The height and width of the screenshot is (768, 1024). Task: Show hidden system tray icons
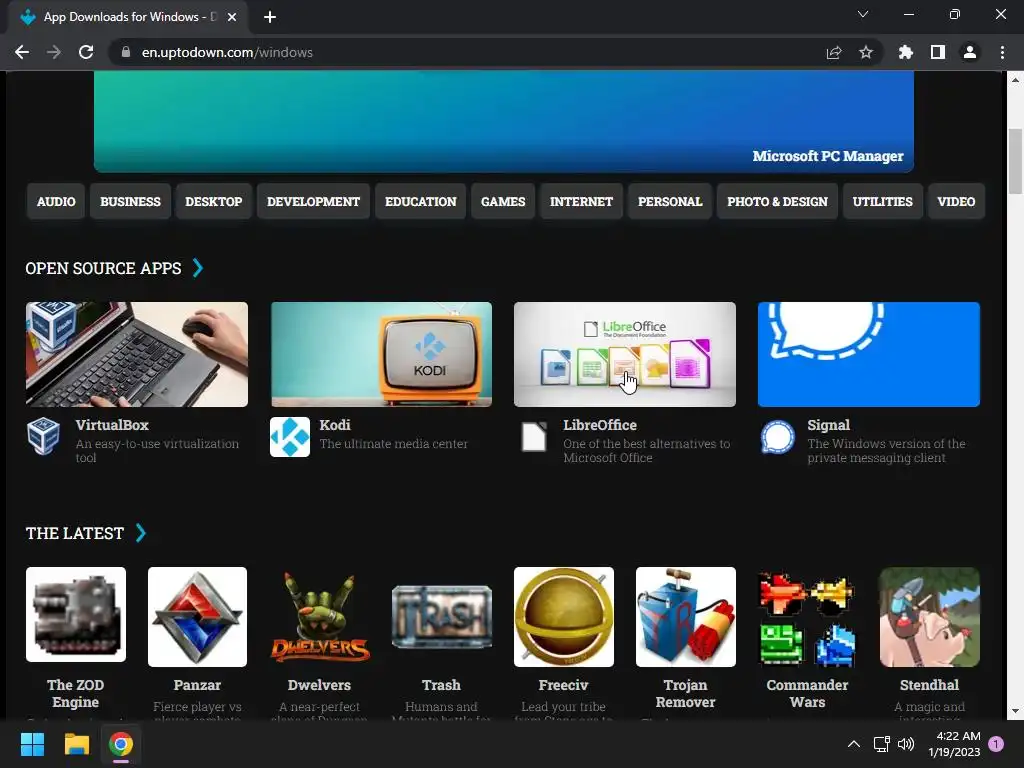click(854, 744)
